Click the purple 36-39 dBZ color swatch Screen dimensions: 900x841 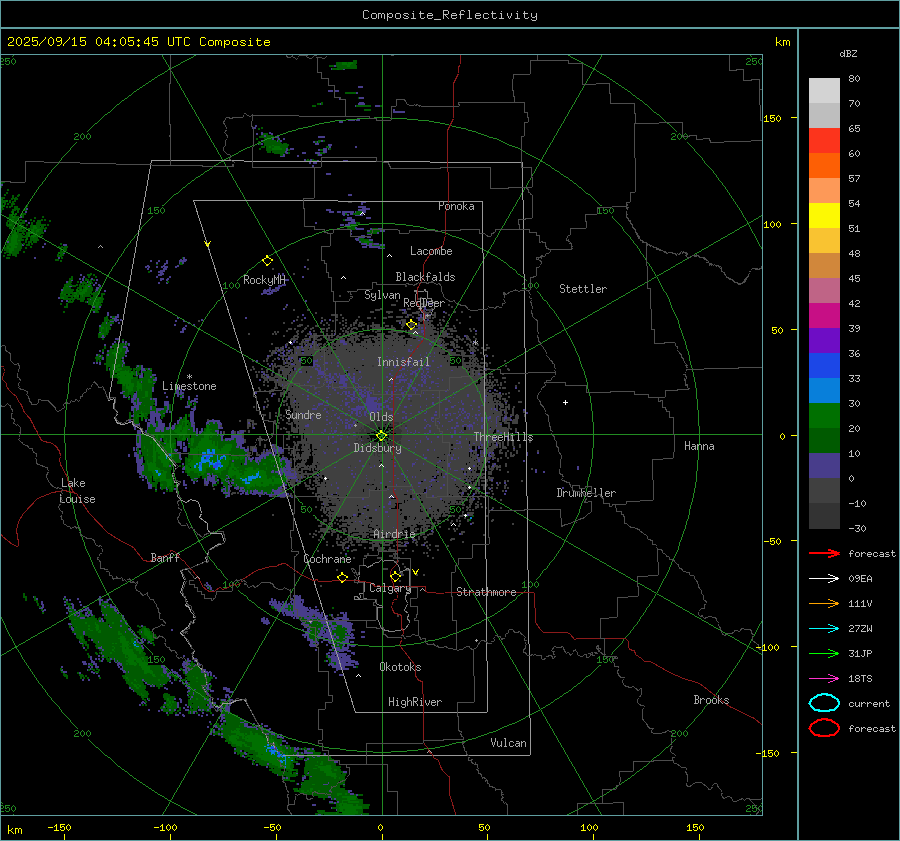click(x=824, y=341)
